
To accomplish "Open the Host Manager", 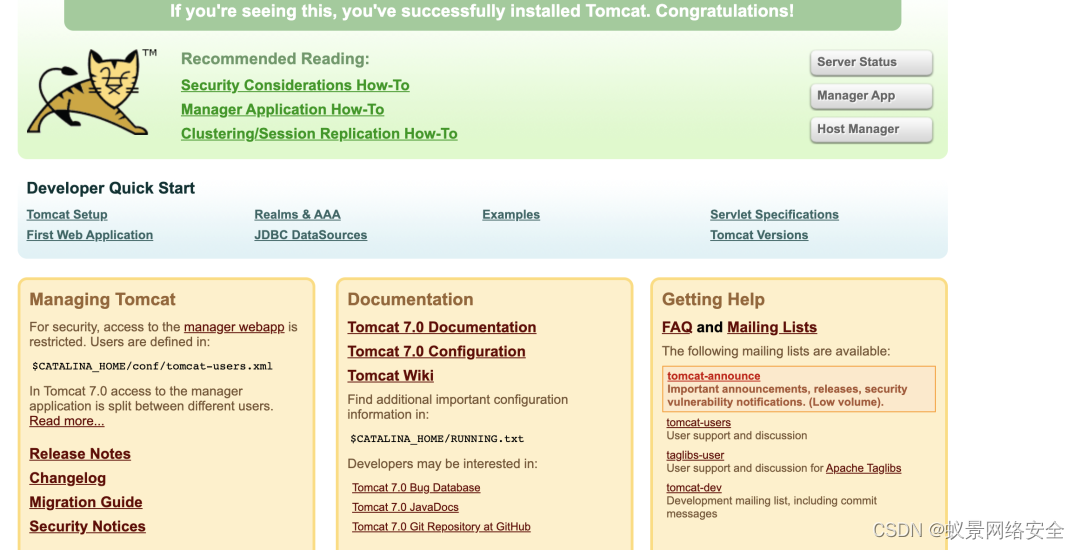I will pos(871,129).
